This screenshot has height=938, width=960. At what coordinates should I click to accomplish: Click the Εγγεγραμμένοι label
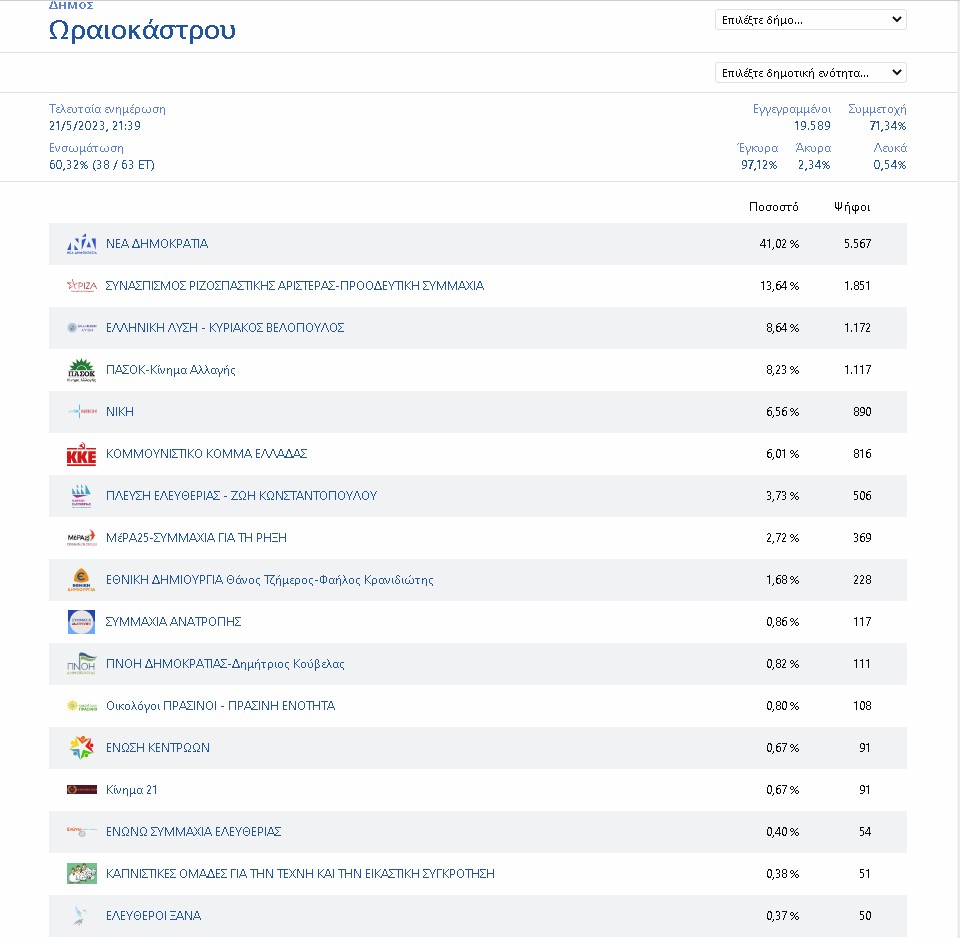[792, 109]
